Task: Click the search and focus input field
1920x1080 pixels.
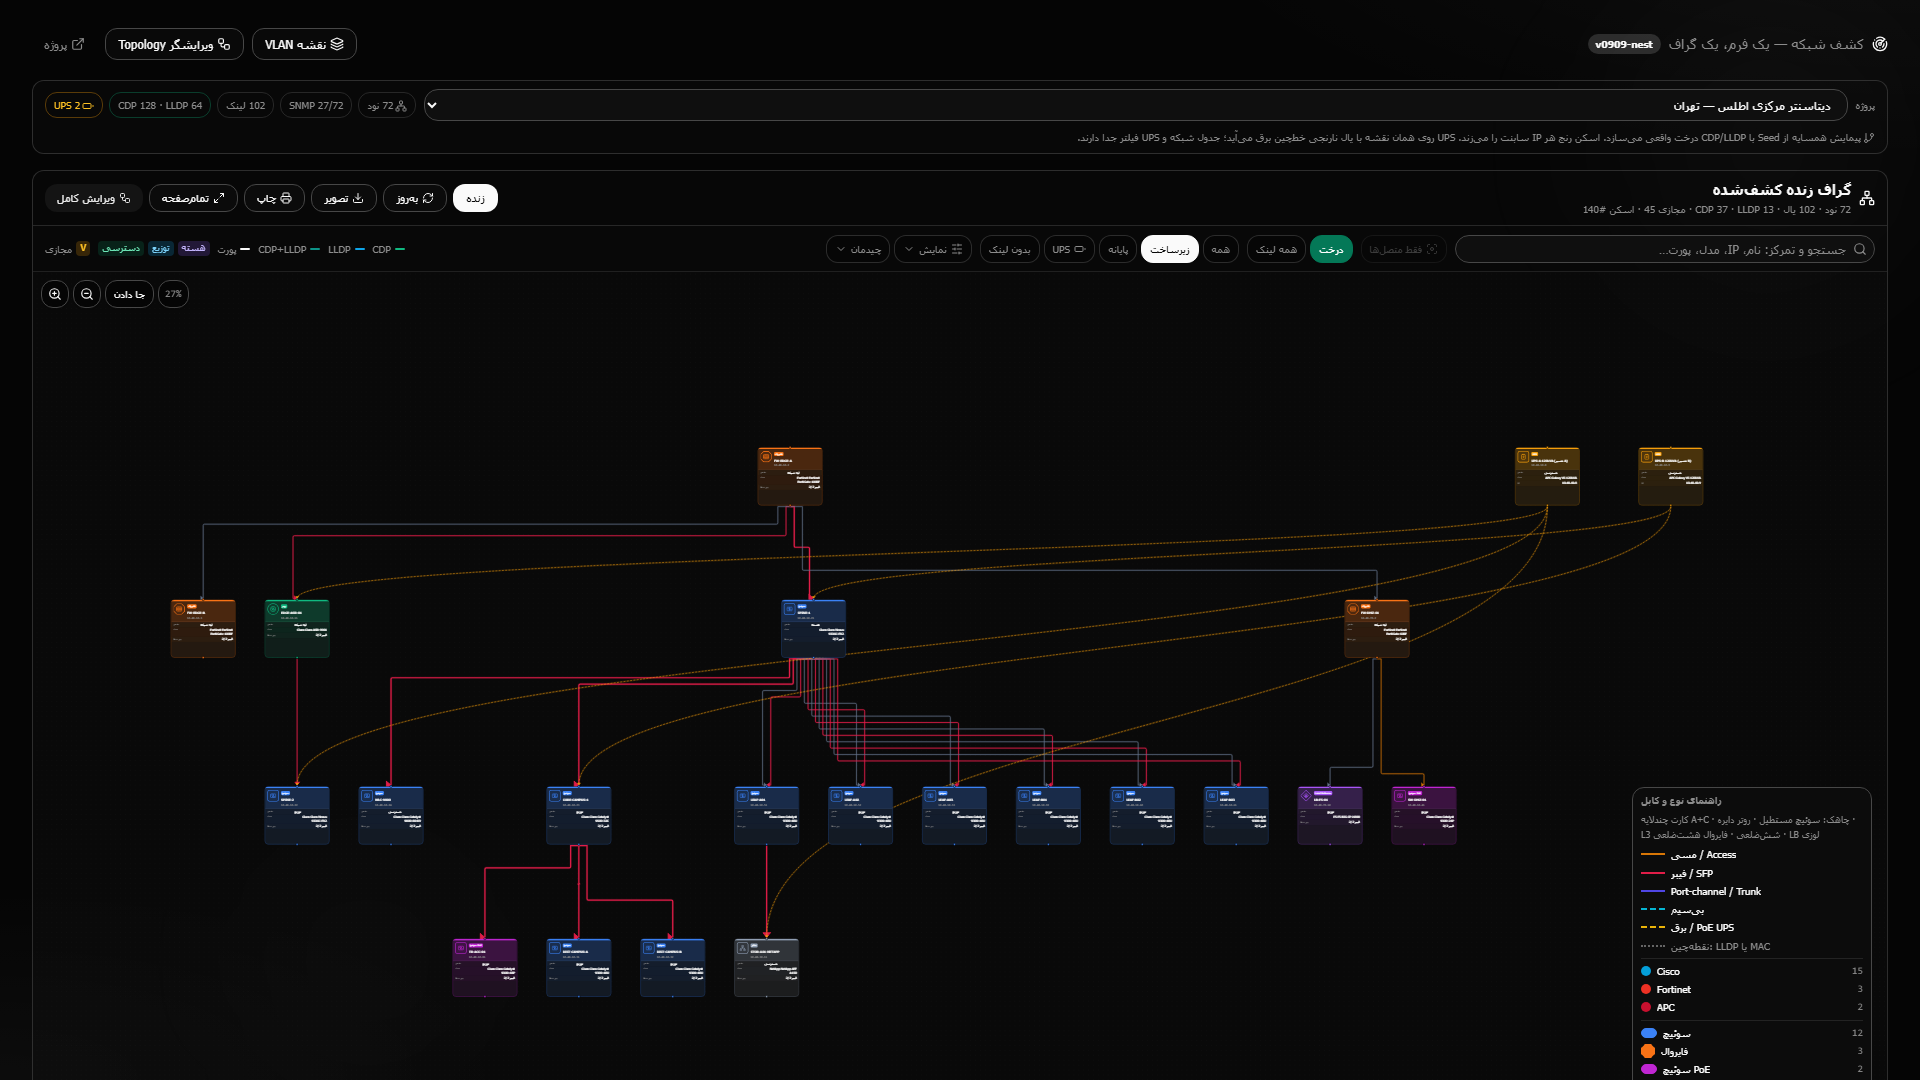Action: [1665, 249]
